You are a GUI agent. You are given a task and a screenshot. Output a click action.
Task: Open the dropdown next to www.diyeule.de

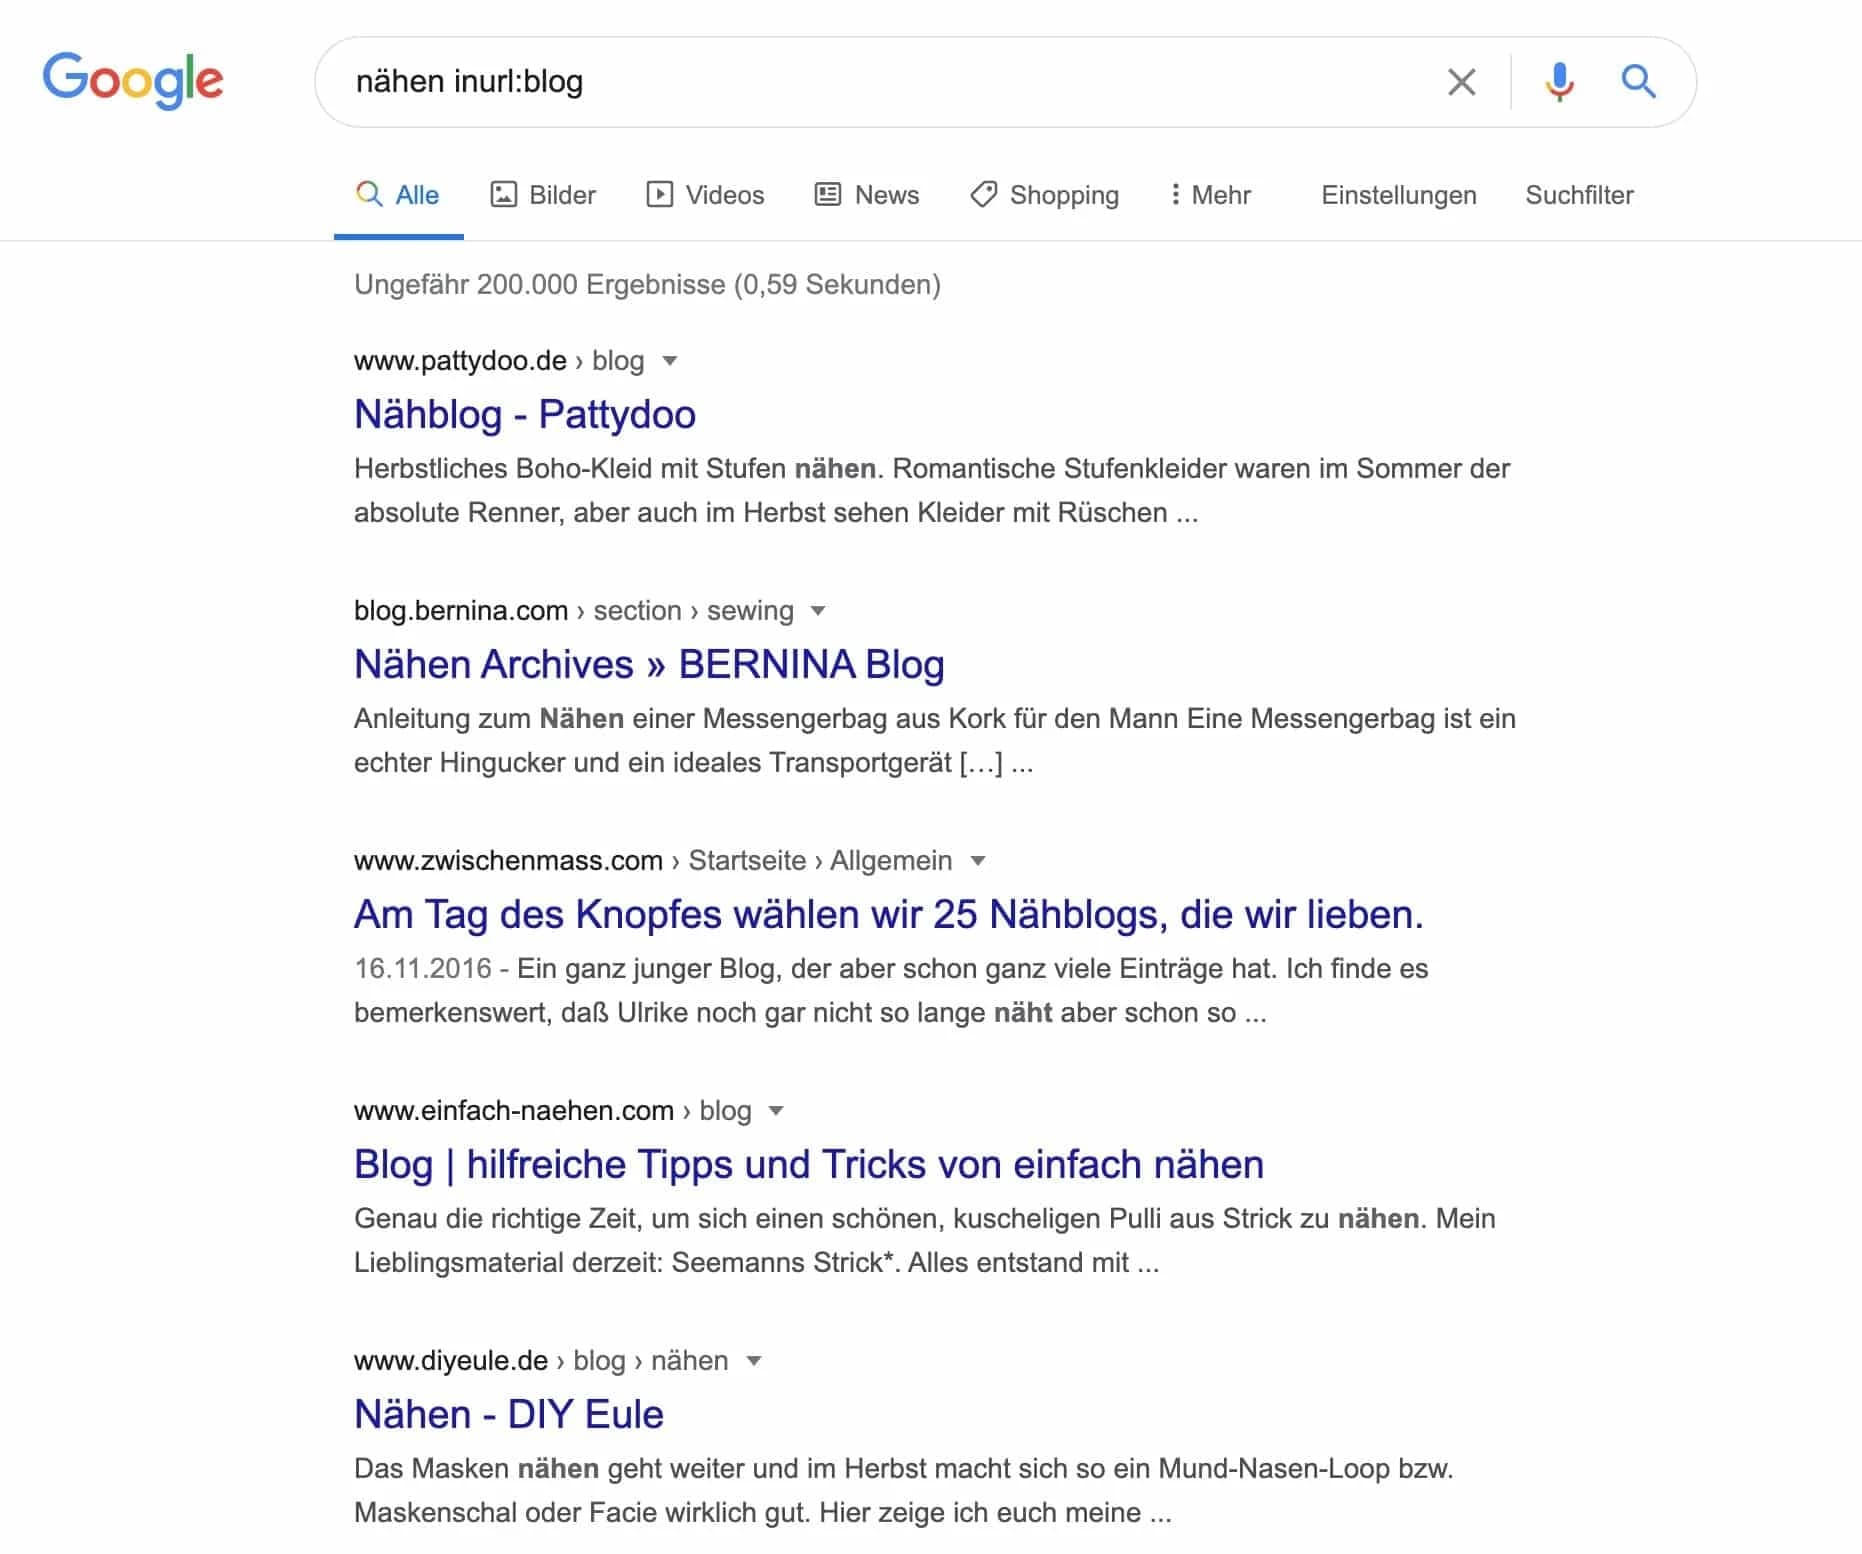753,1361
